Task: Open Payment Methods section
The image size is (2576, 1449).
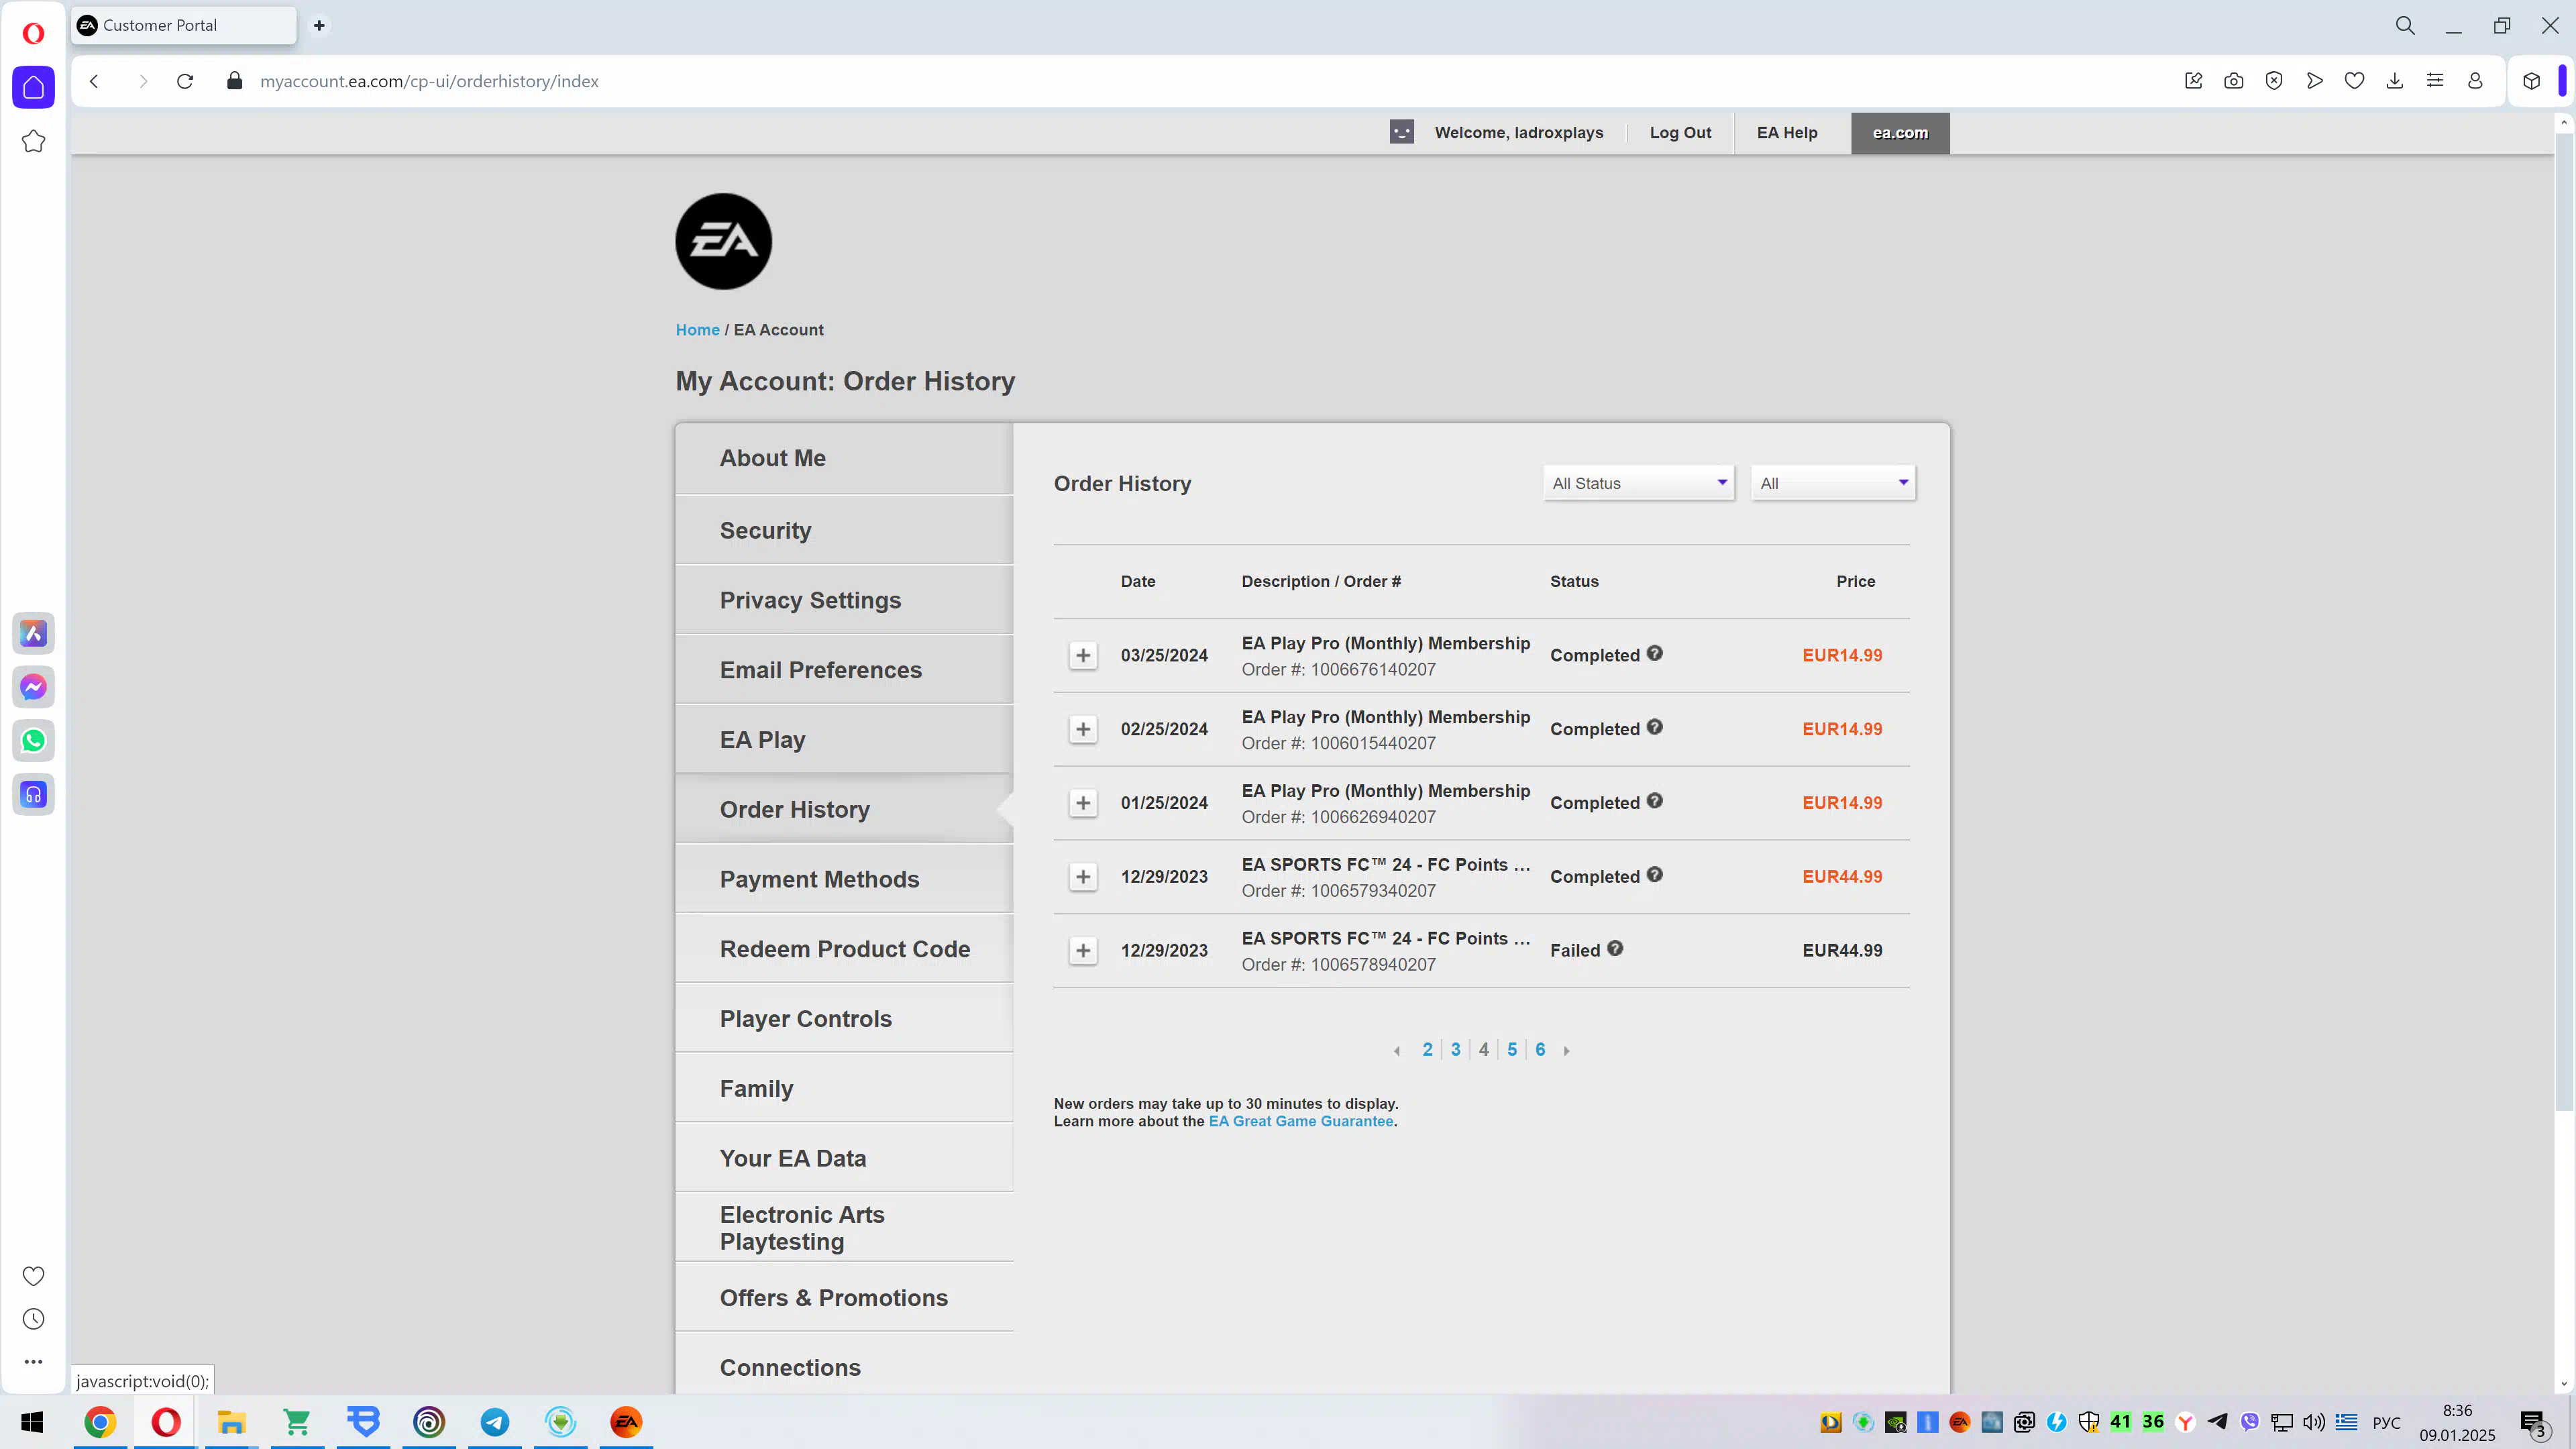Action: [x=844, y=879]
